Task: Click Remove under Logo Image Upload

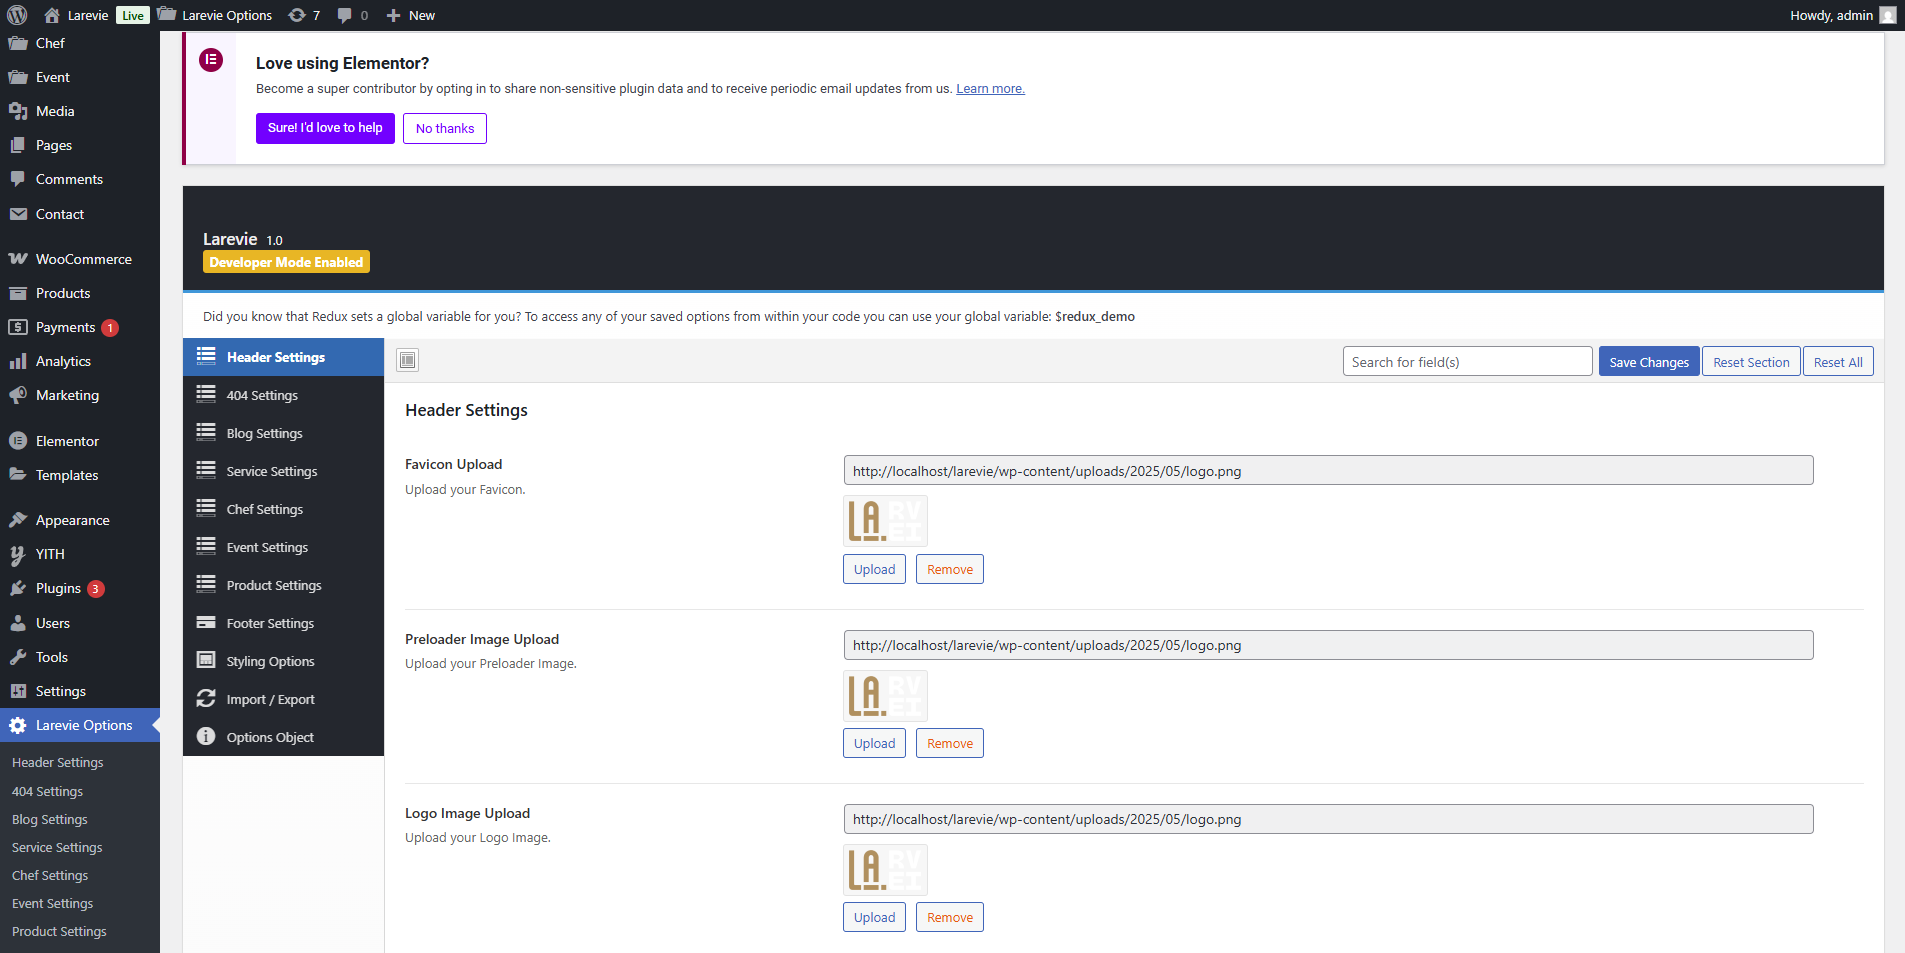Action: [x=950, y=917]
